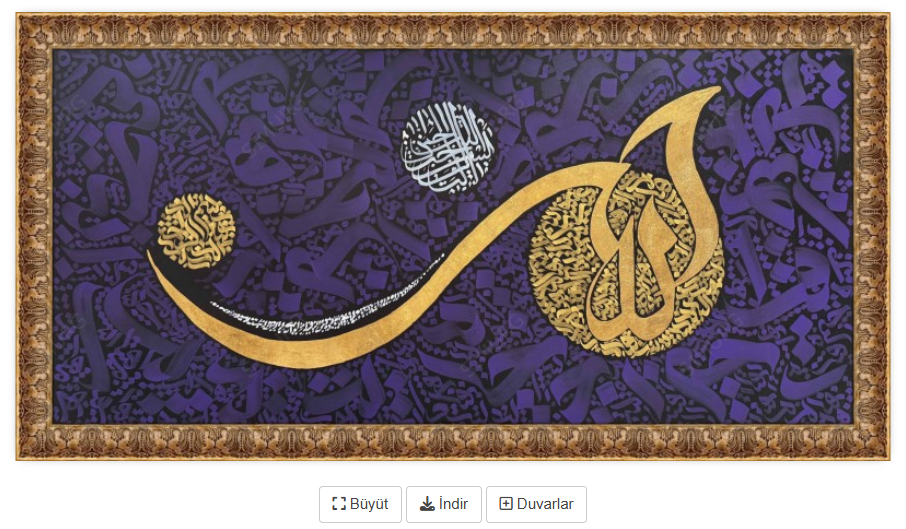Open the Duvarlar wall preview option
The image size is (906, 529).
tap(536, 504)
